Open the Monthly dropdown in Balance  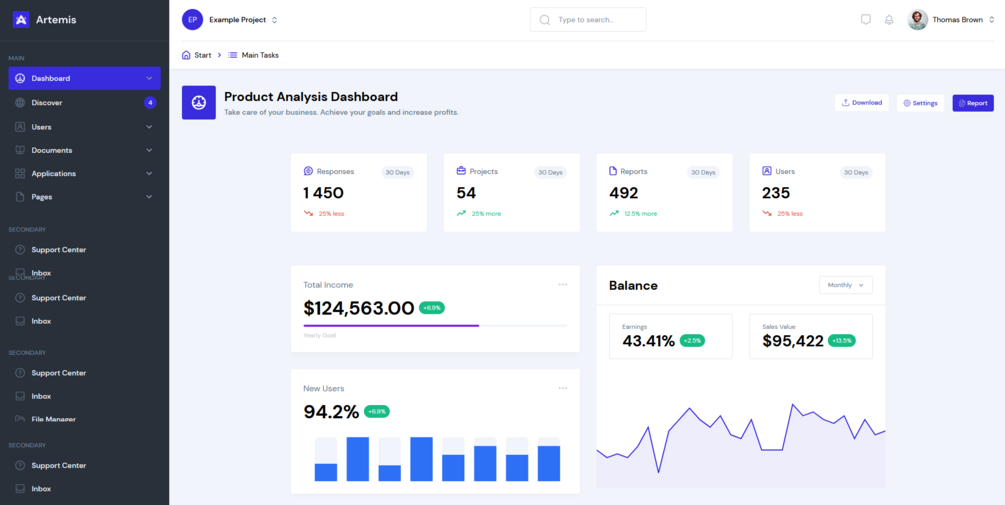[x=846, y=285]
